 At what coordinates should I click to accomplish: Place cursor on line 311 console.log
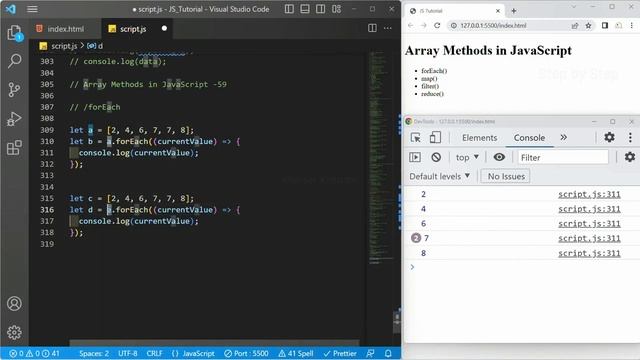138,153
